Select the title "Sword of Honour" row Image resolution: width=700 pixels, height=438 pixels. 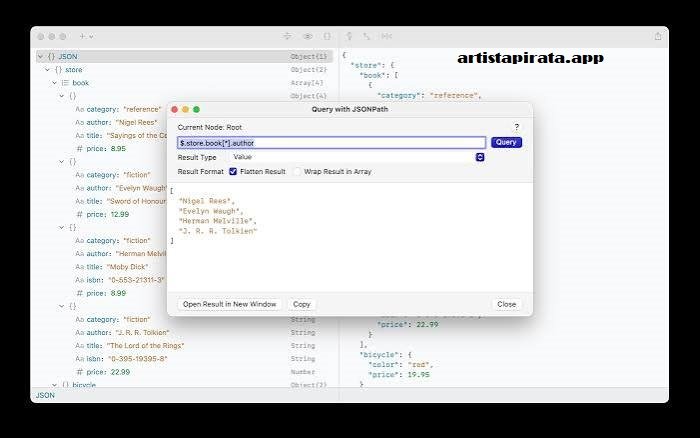(121, 201)
